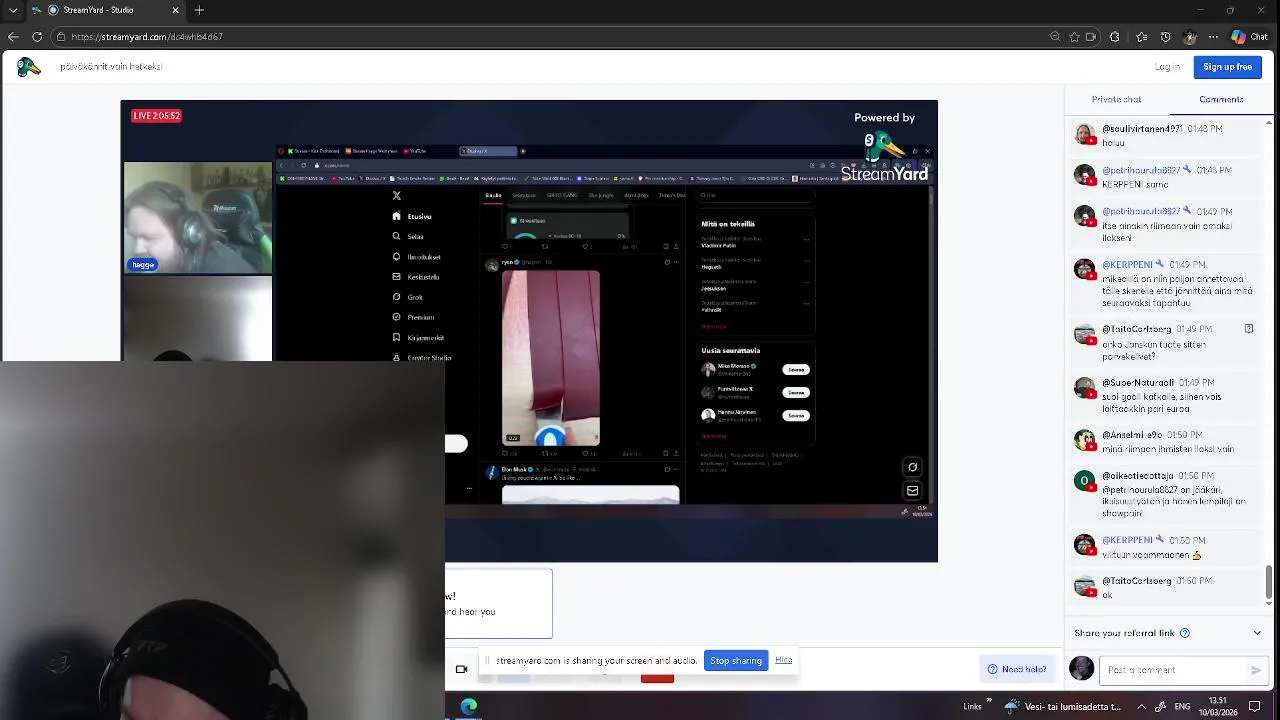Click the camera icon in the bottom bar
The width and height of the screenshot is (1280, 720).
point(461,669)
